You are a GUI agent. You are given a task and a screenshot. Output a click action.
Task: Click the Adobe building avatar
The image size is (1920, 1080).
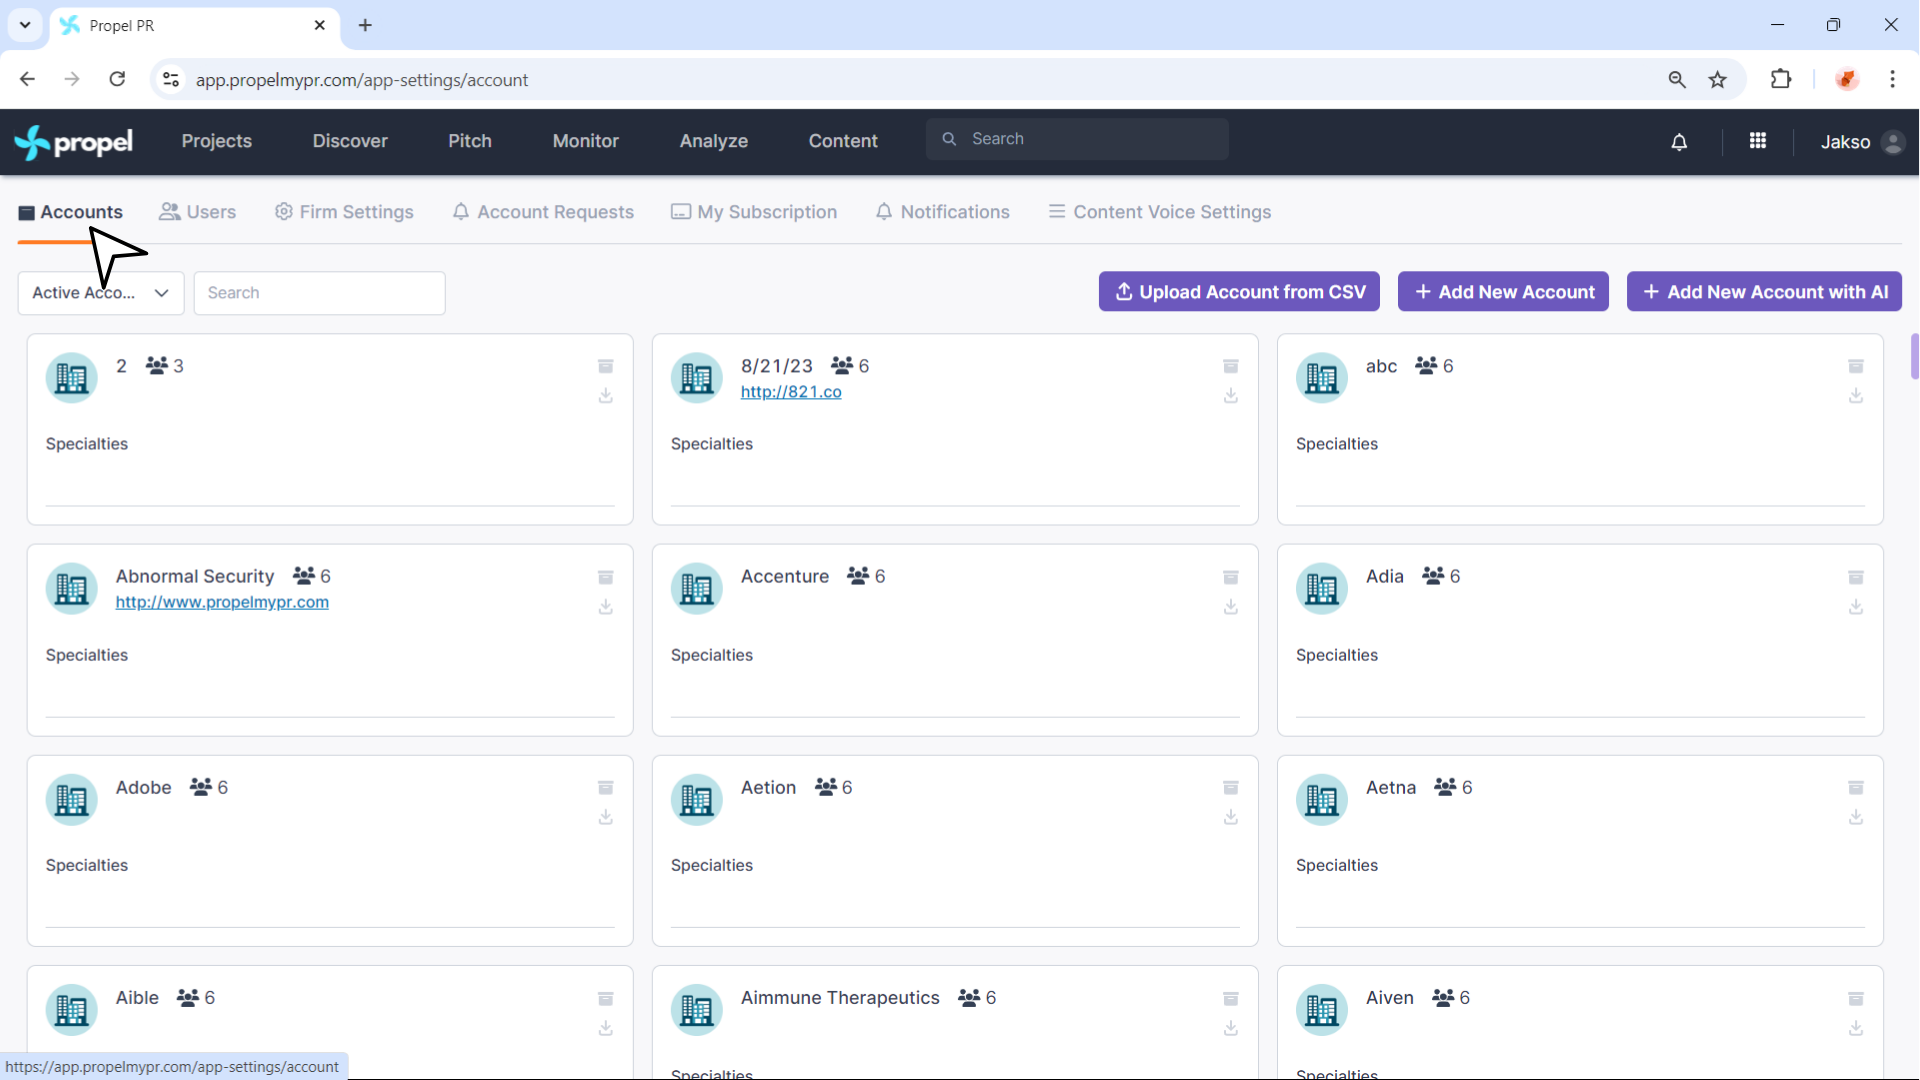pos(71,800)
